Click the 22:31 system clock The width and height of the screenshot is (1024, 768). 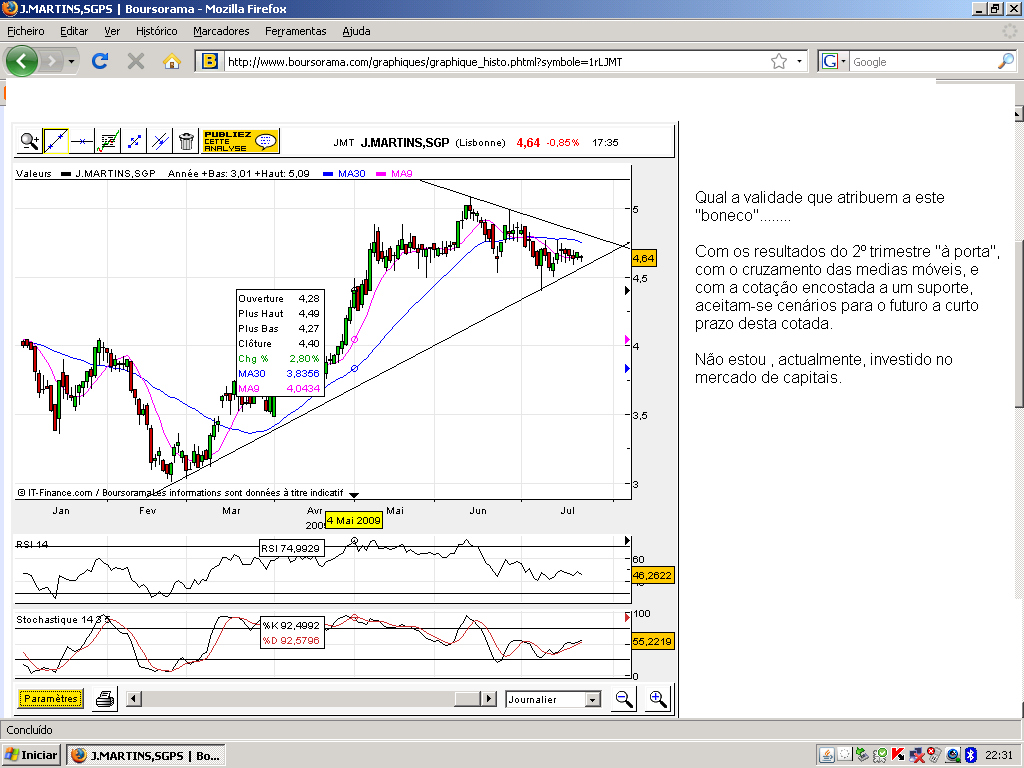point(999,756)
